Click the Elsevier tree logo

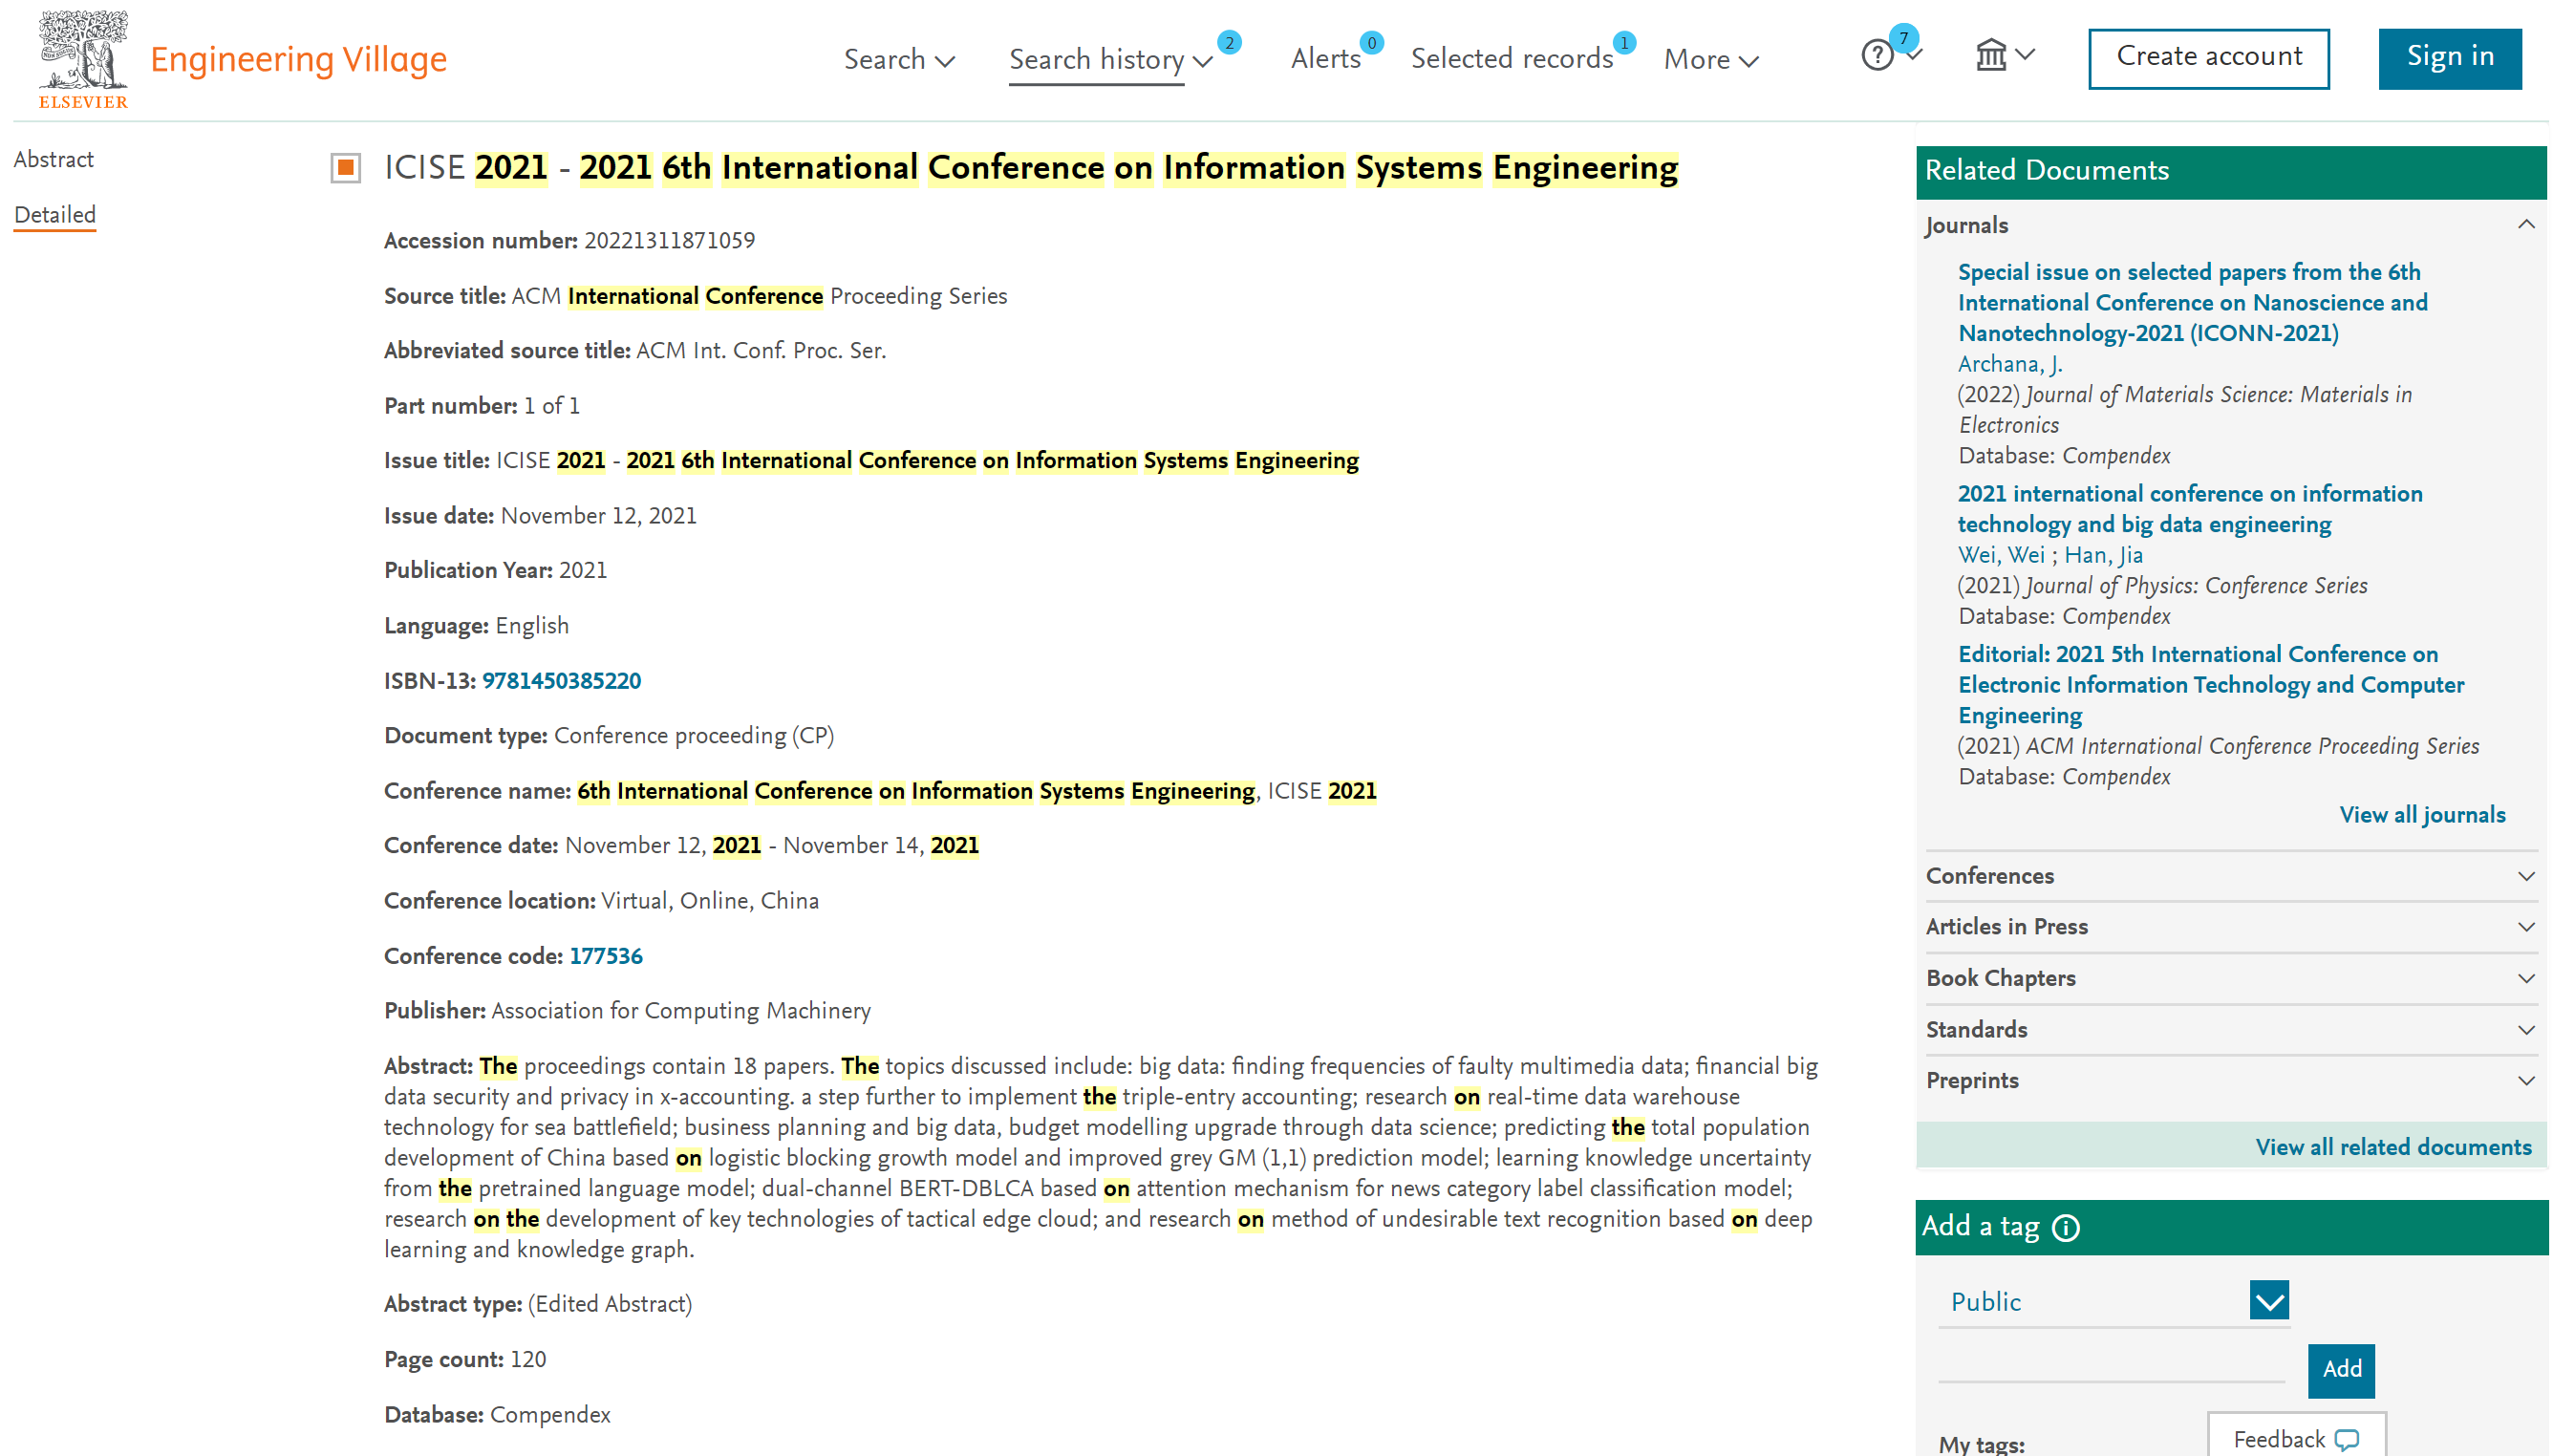click(x=83, y=58)
